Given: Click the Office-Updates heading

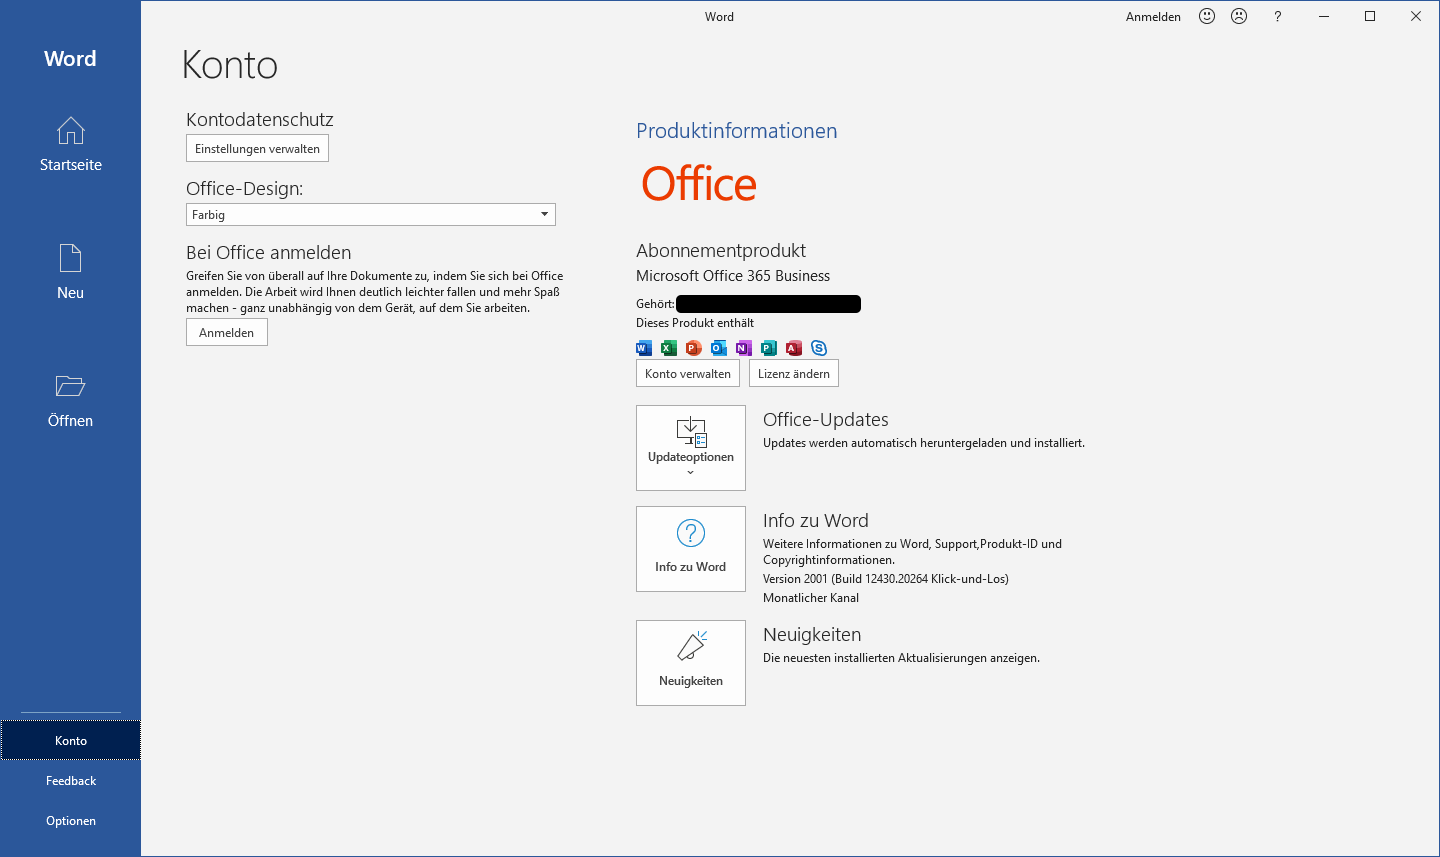Looking at the screenshot, I should (x=826, y=420).
